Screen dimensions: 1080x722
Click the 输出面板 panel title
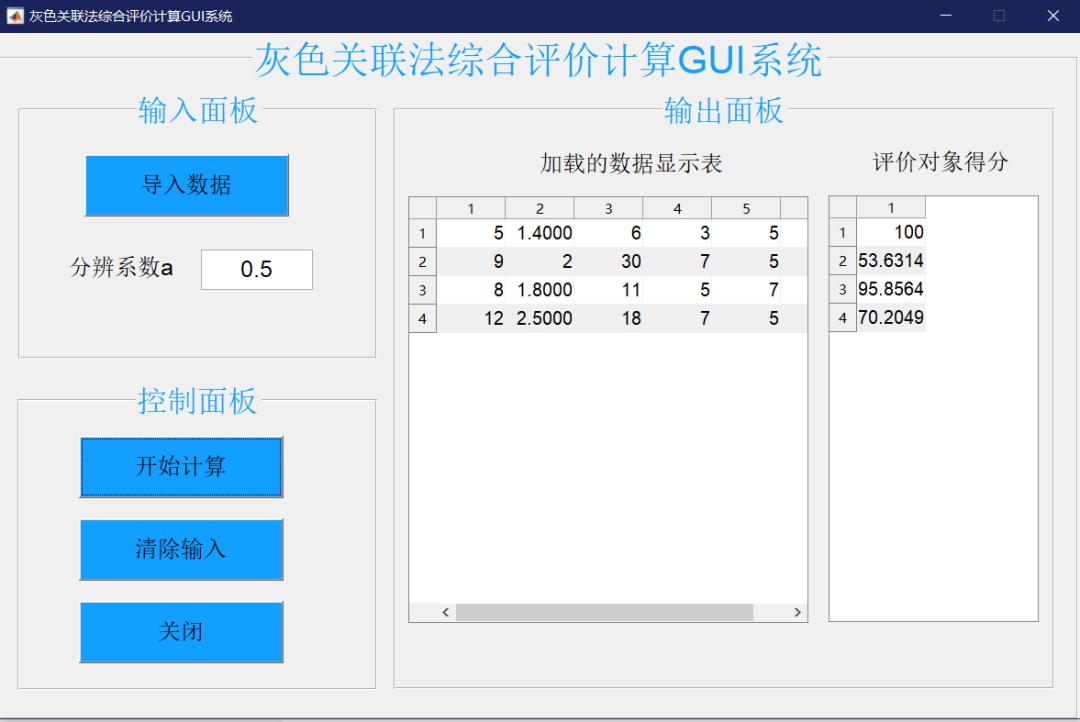point(724,110)
